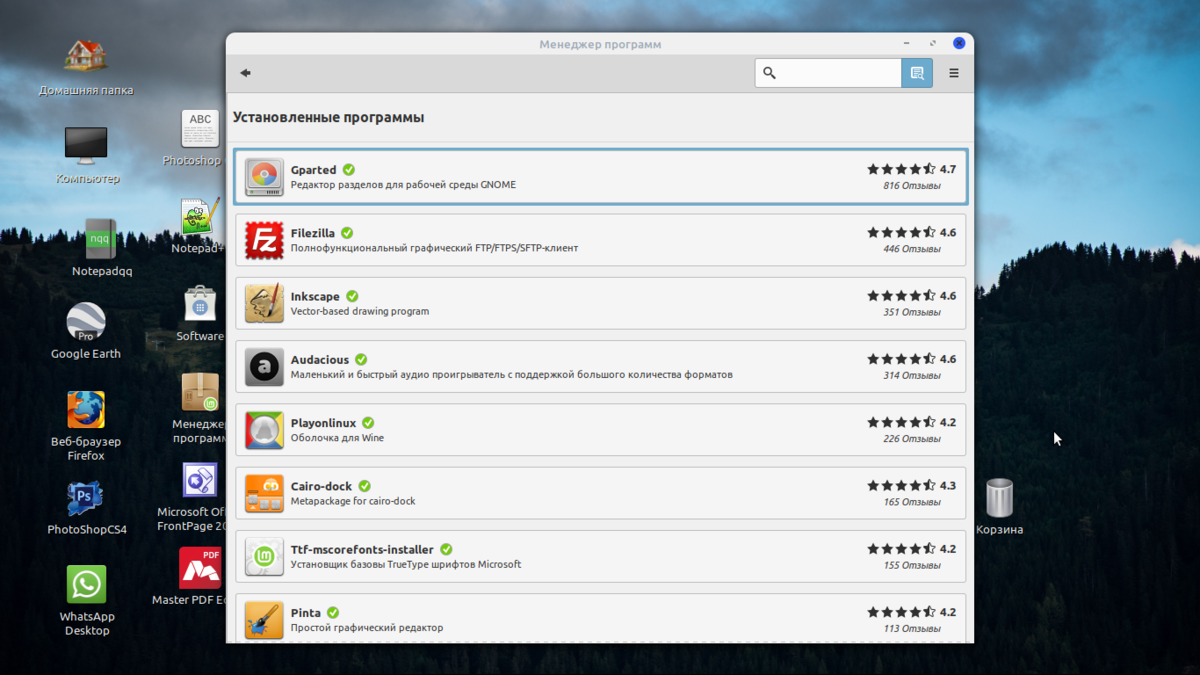This screenshot has height=675, width=1200.
Task: Click the green installed checkmark beside Cairo-dock
Action: (364, 486)
